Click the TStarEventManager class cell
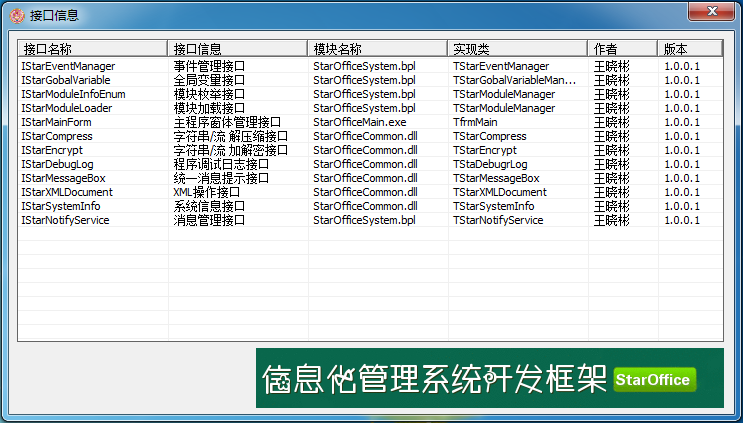Image resolution: width=743 pixels, height=423 pixels. click(501, 66)
